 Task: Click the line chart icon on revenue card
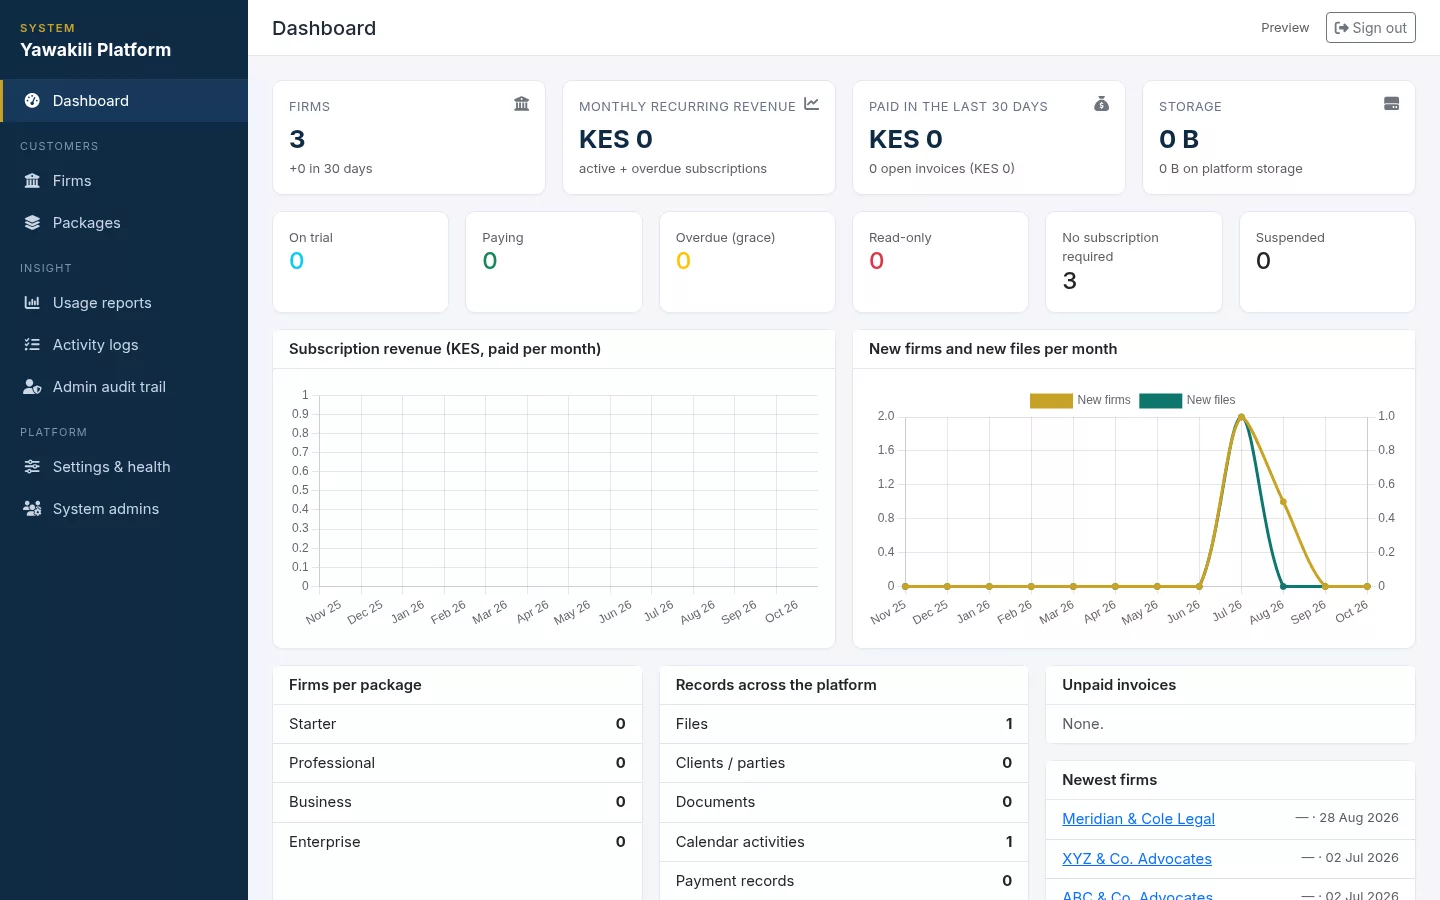pyautogui.click(x=811, y=104)
